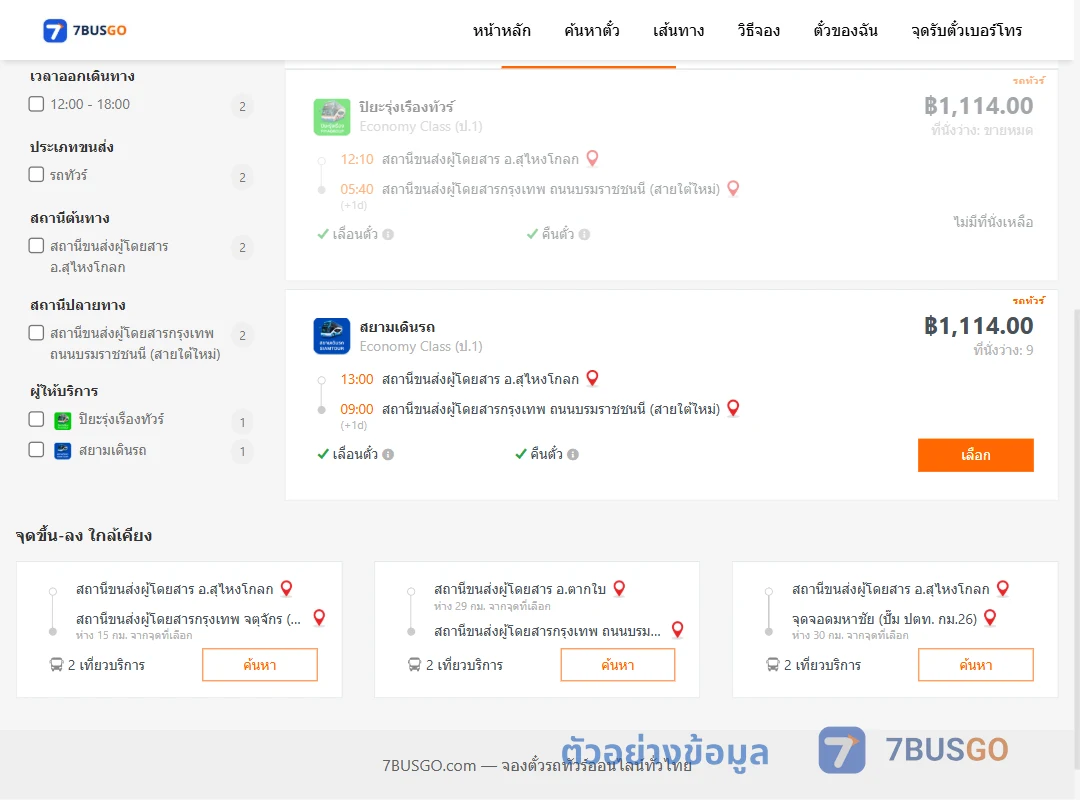Open map pin for จุดจอดมหาชัย stop
This screenshot has height=800, width=1080.
coord(990,617)
